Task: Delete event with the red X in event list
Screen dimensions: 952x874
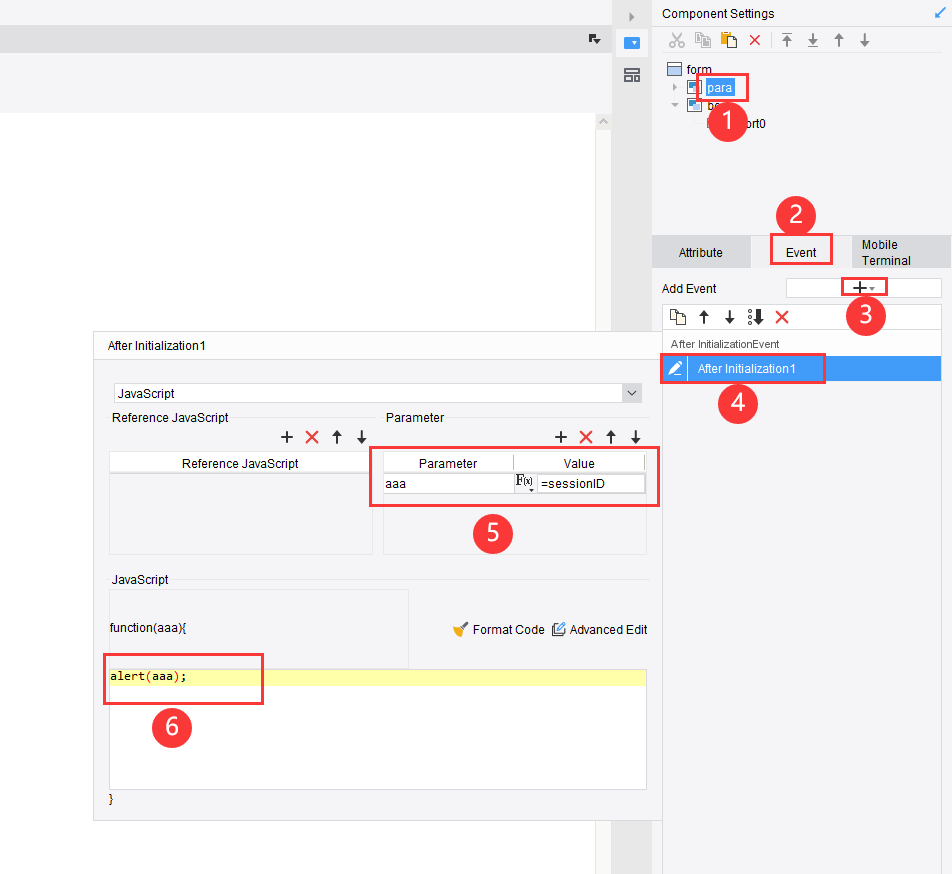Action: (x=782, y=317)
